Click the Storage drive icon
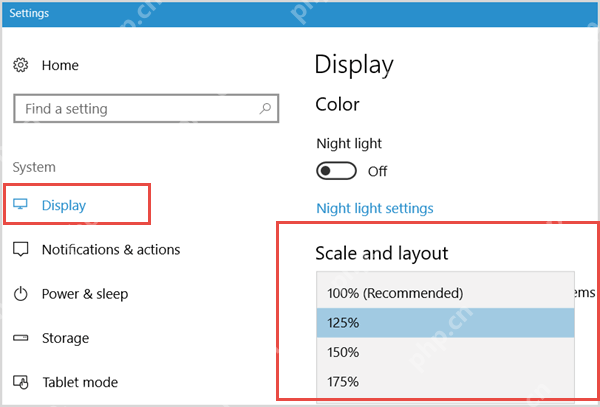 pyautogui.click(x=21, y=338)
